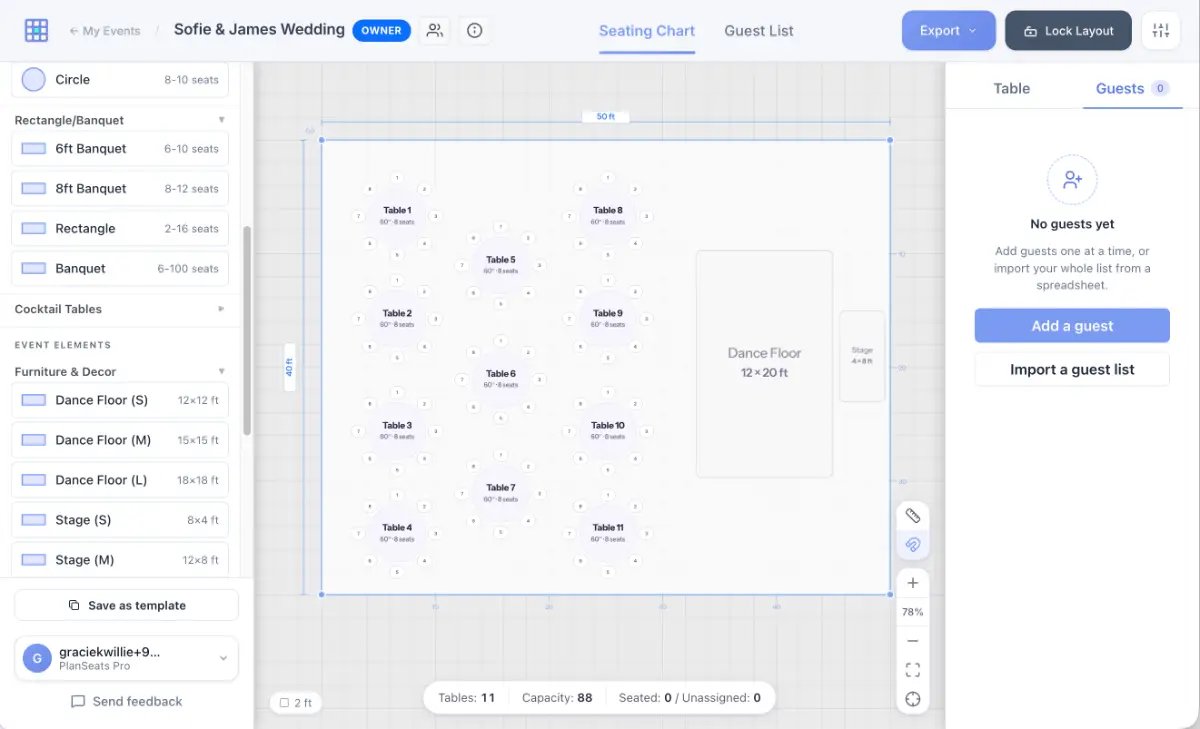Click the left palette scrollbar

(x=247, y=330)
